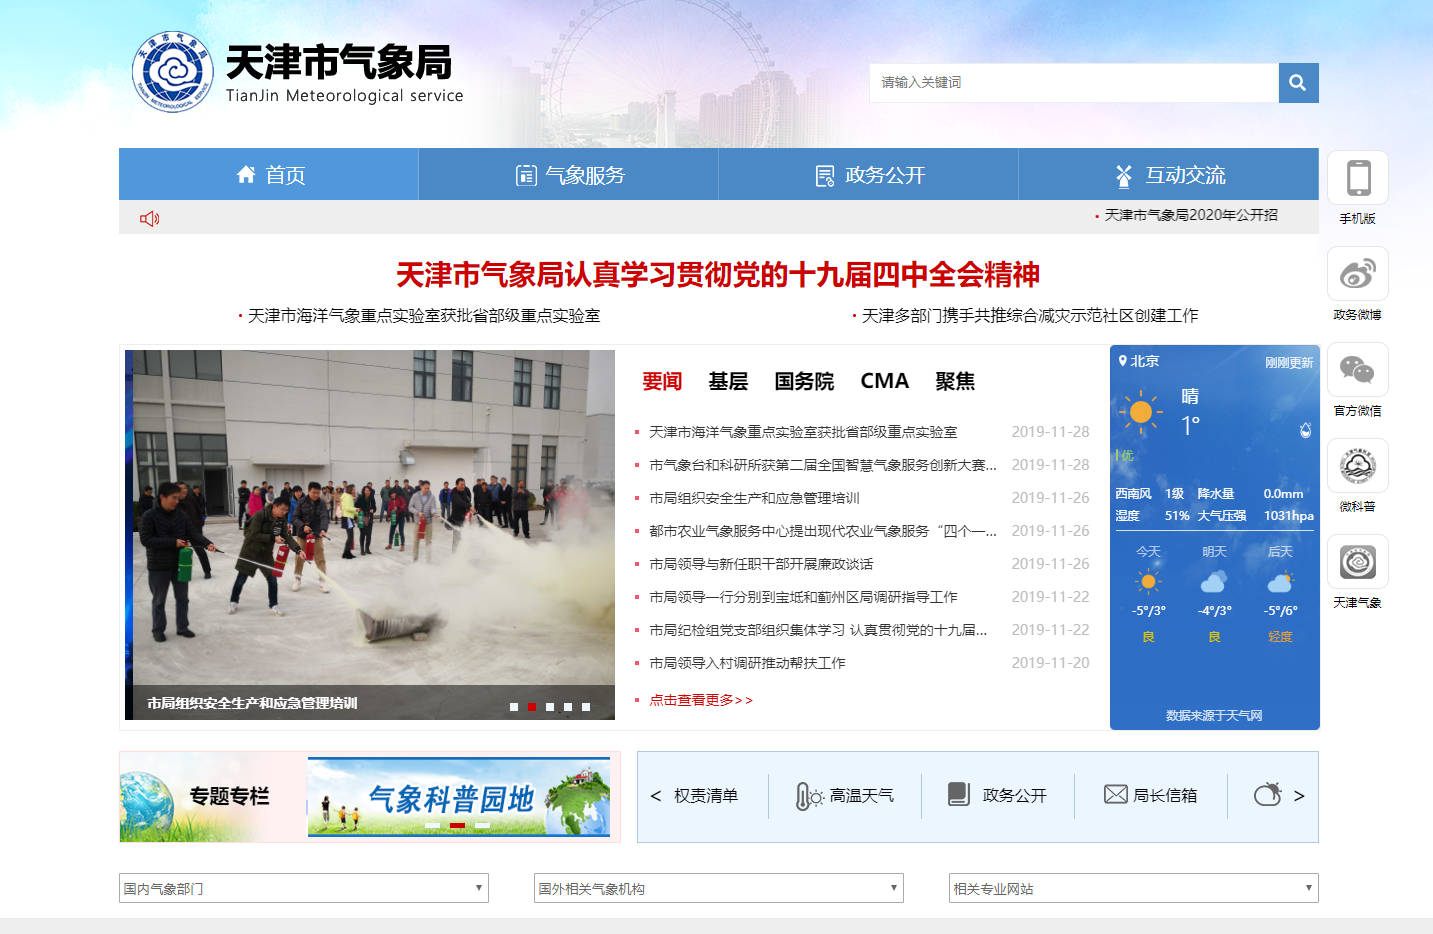This screenshot has height=934, width=1433.
Task: Open the 国外相关气象机构 dropdown
Action: pos(718,888)
